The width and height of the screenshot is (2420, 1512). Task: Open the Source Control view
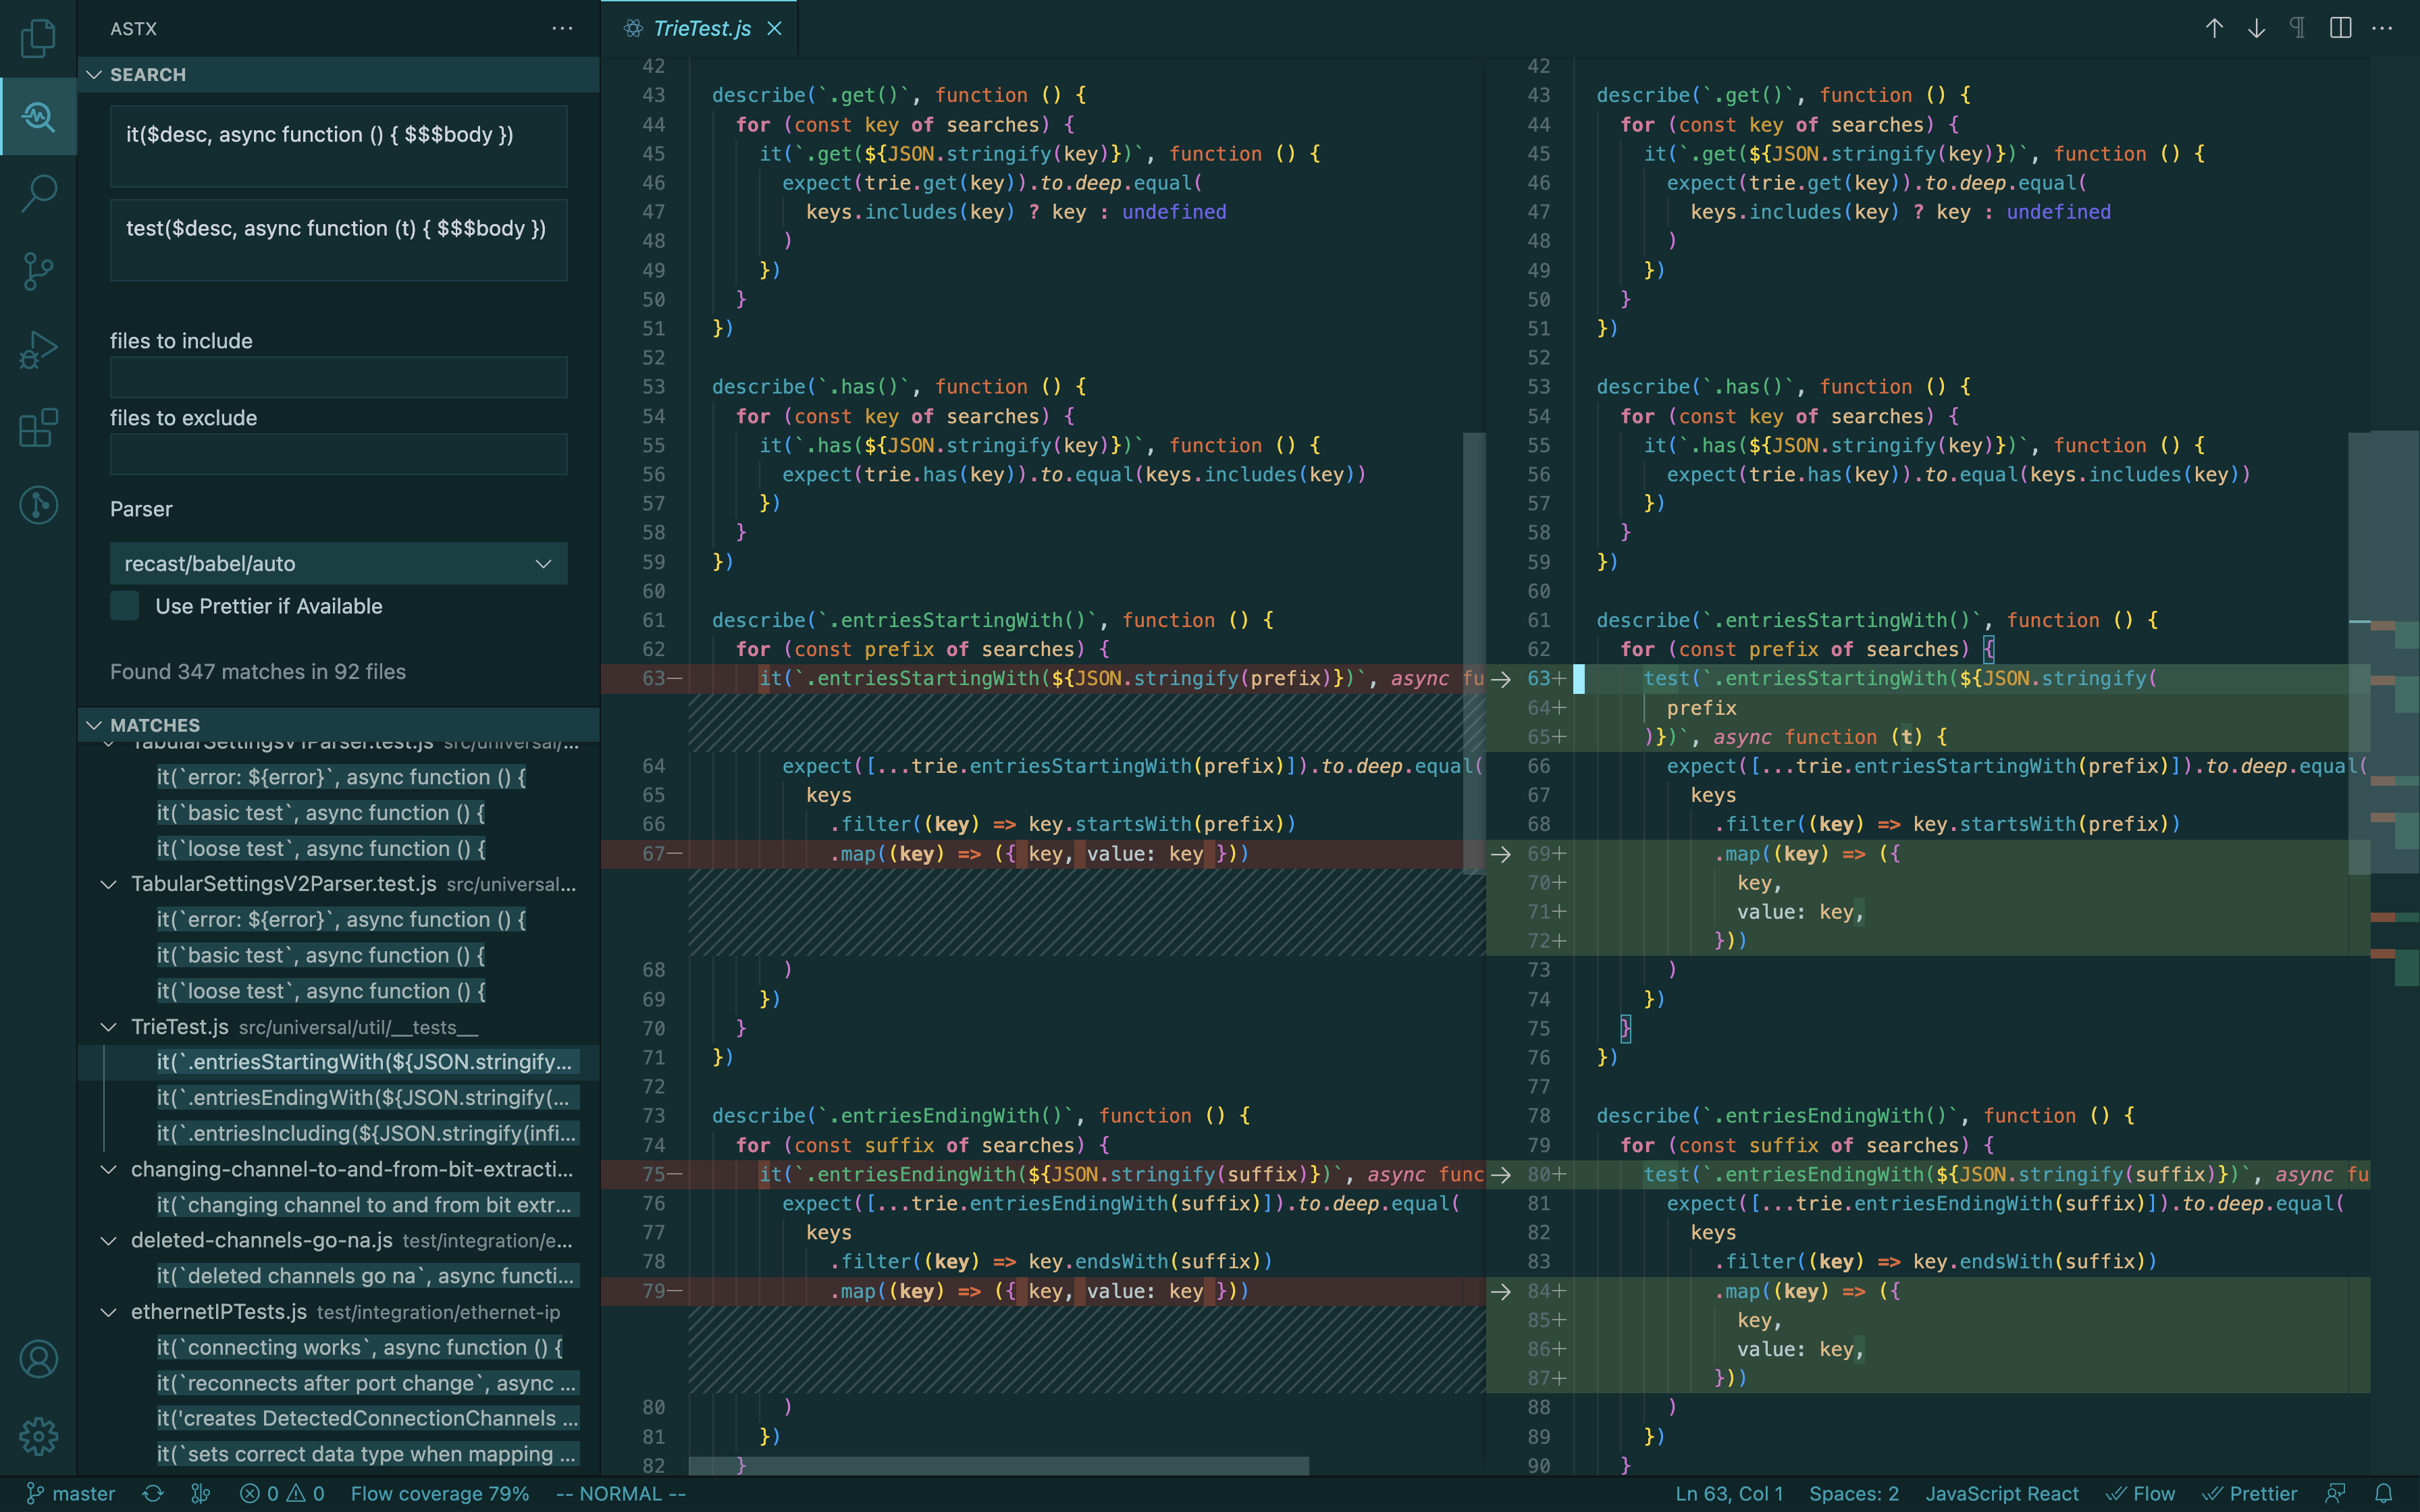pos(38,271)
